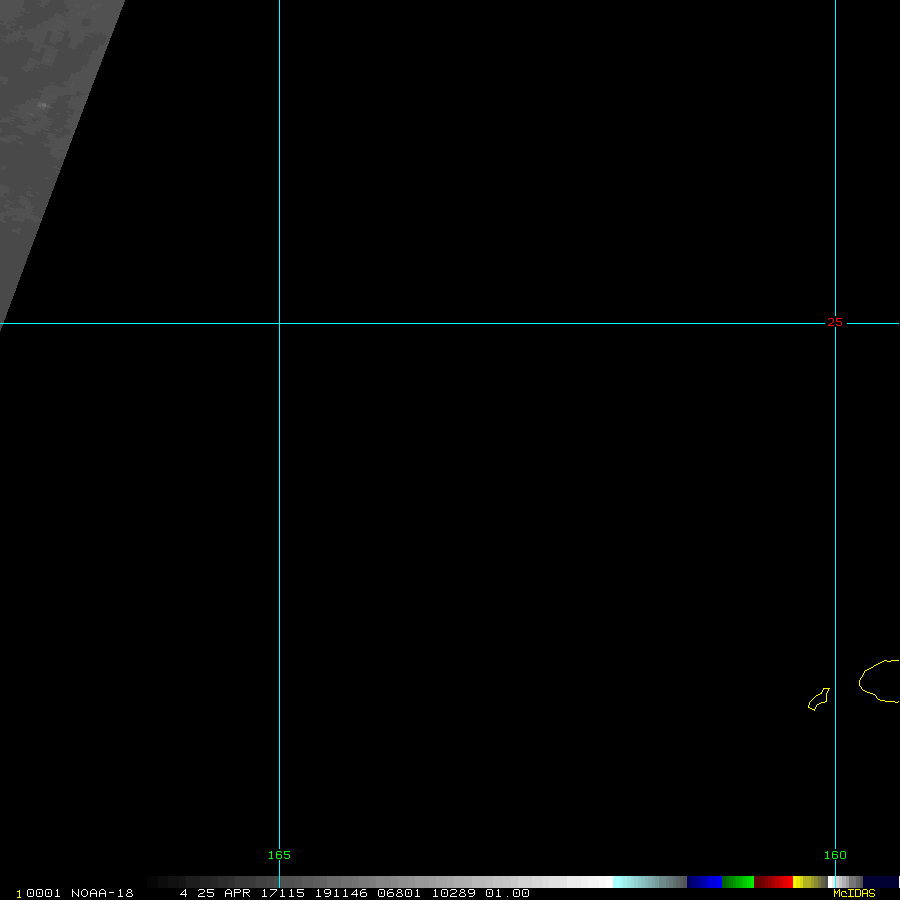Click the bright white spot in satellite swath
900x900 pixels.
42,102
